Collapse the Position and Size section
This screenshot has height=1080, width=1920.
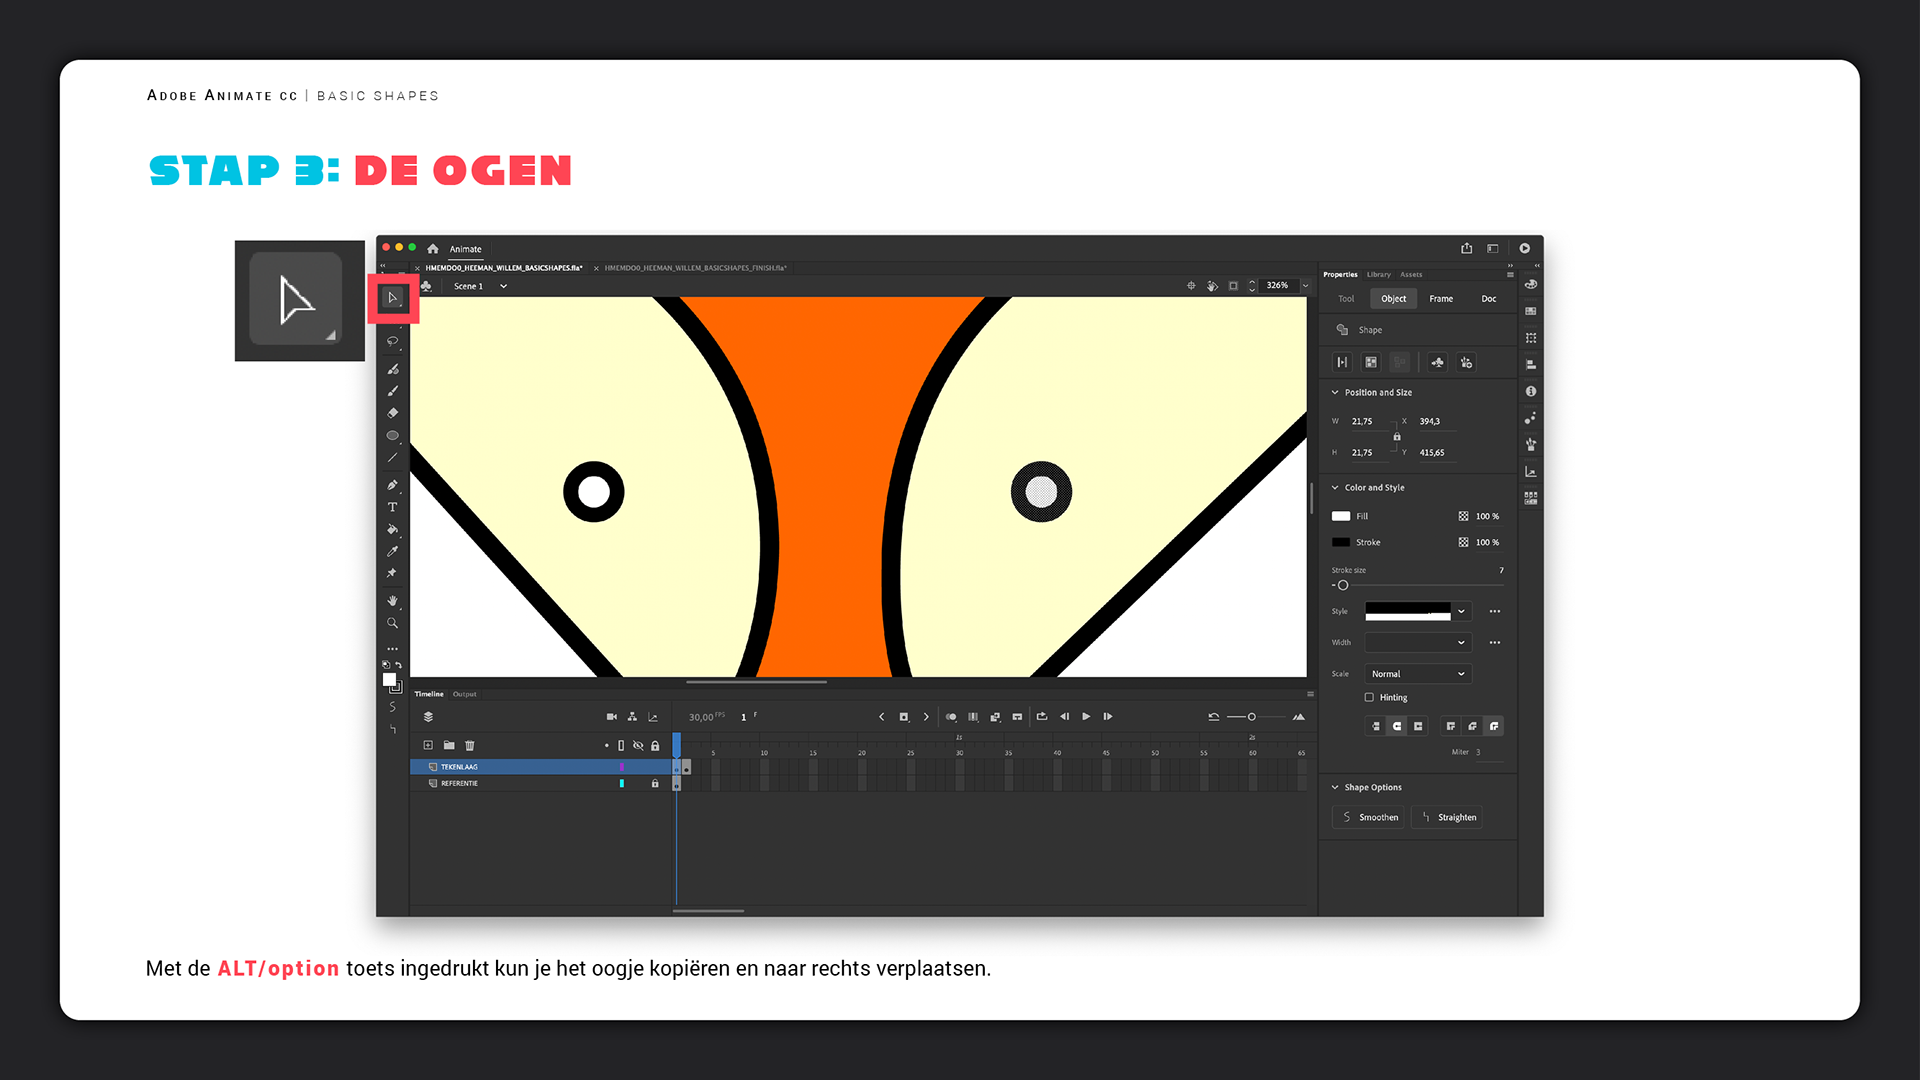click(x=1335, y=392)
